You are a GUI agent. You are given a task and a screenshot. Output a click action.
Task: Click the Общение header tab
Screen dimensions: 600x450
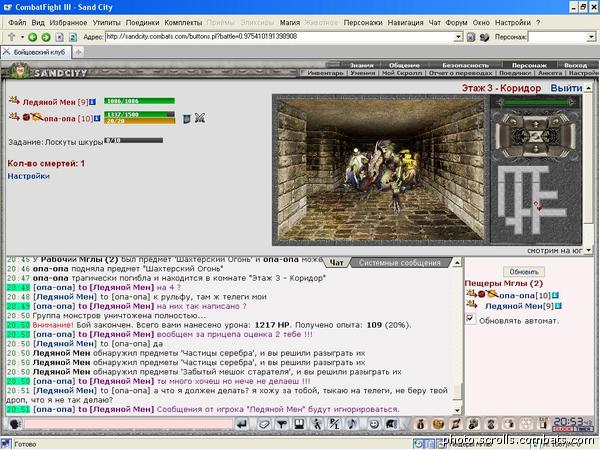click(x=404, y=65)
